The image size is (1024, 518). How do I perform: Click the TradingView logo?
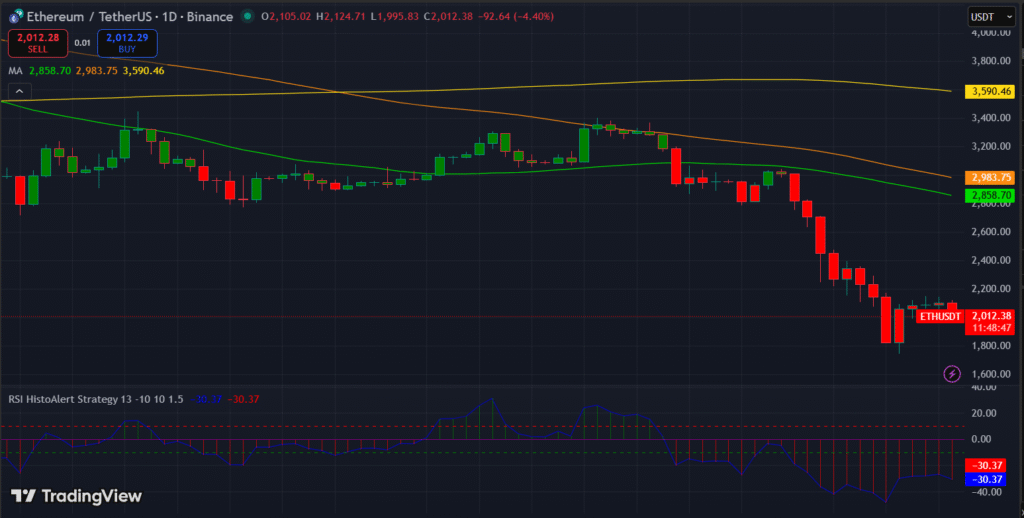point(76,496)
